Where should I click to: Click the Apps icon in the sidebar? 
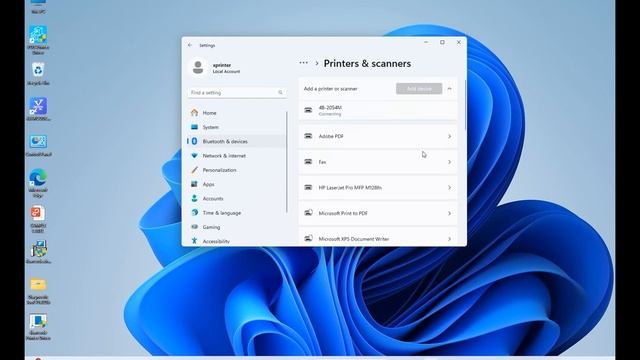[x=194, y=184]
